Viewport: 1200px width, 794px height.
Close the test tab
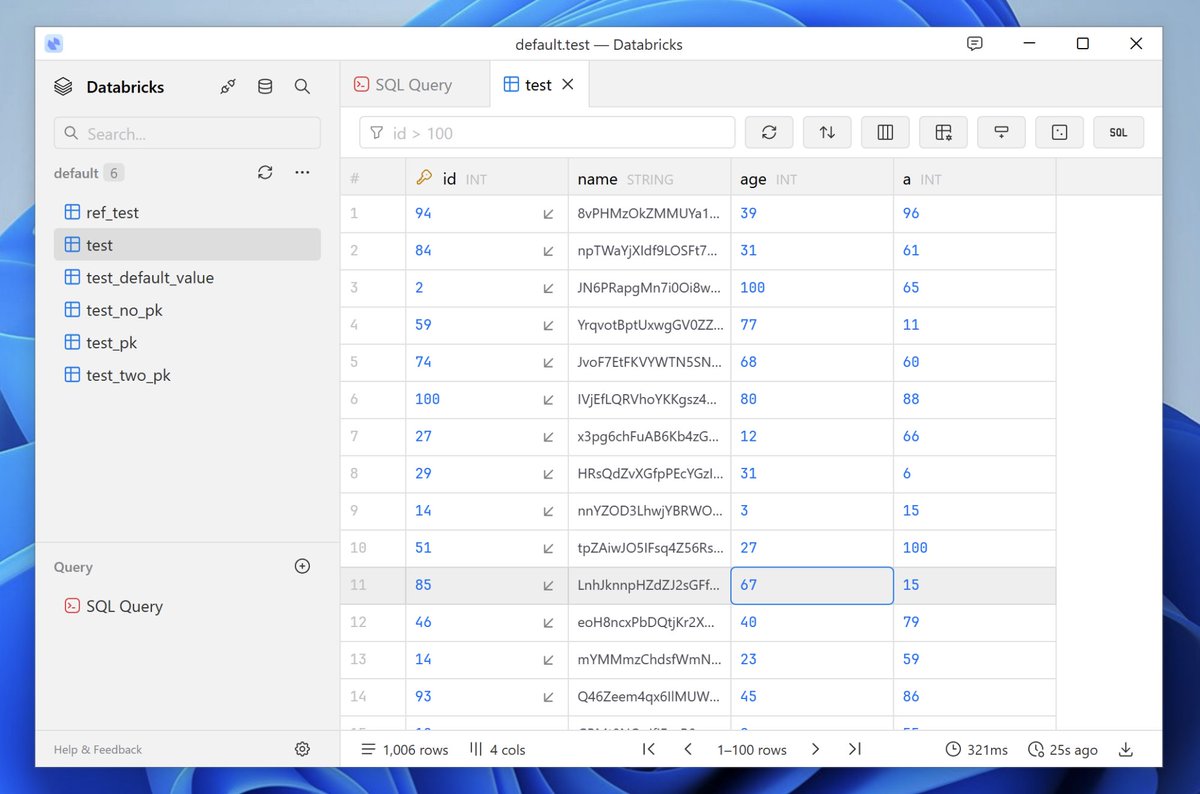coord(568,85)
